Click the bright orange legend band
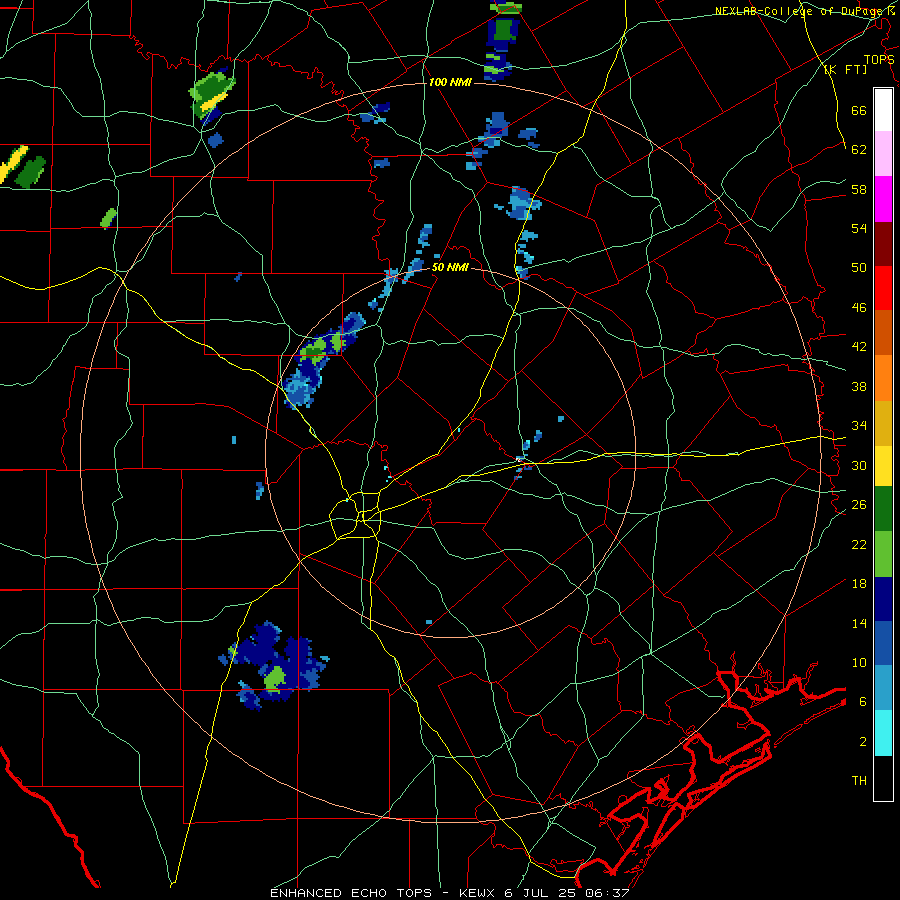Screen dimensions: 900x900 coord(883,378)
